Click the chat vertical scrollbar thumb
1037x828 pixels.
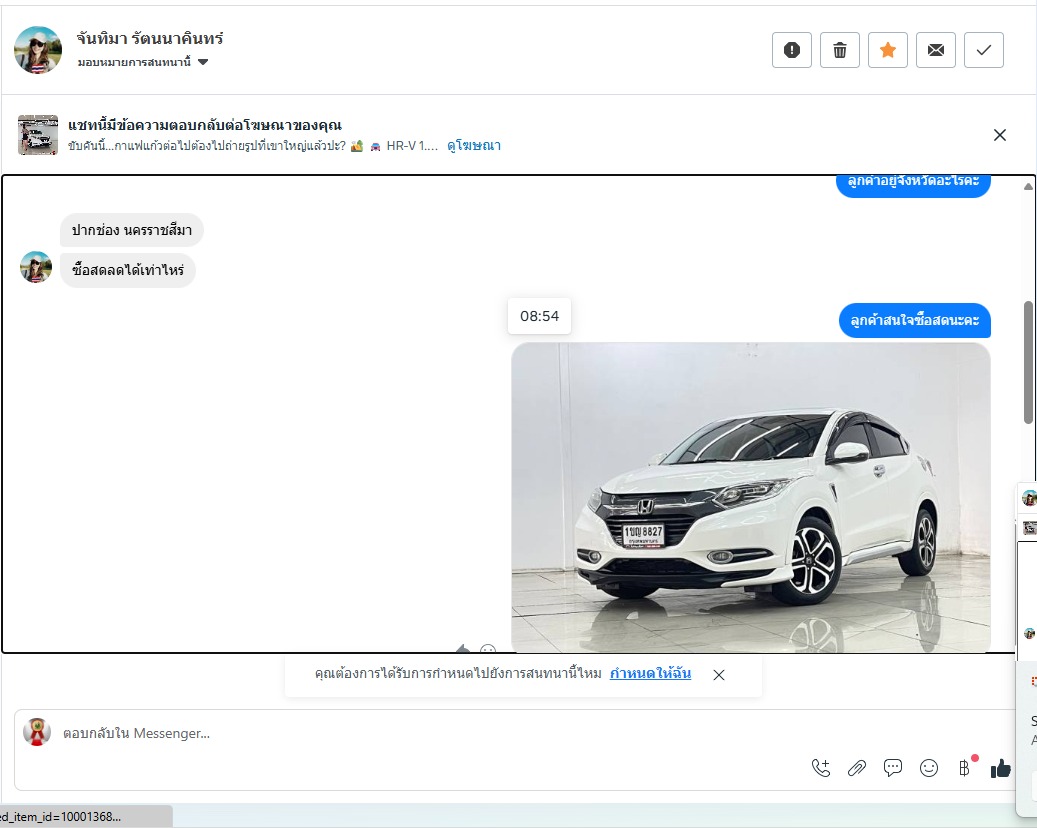(x=1028, y=362)
